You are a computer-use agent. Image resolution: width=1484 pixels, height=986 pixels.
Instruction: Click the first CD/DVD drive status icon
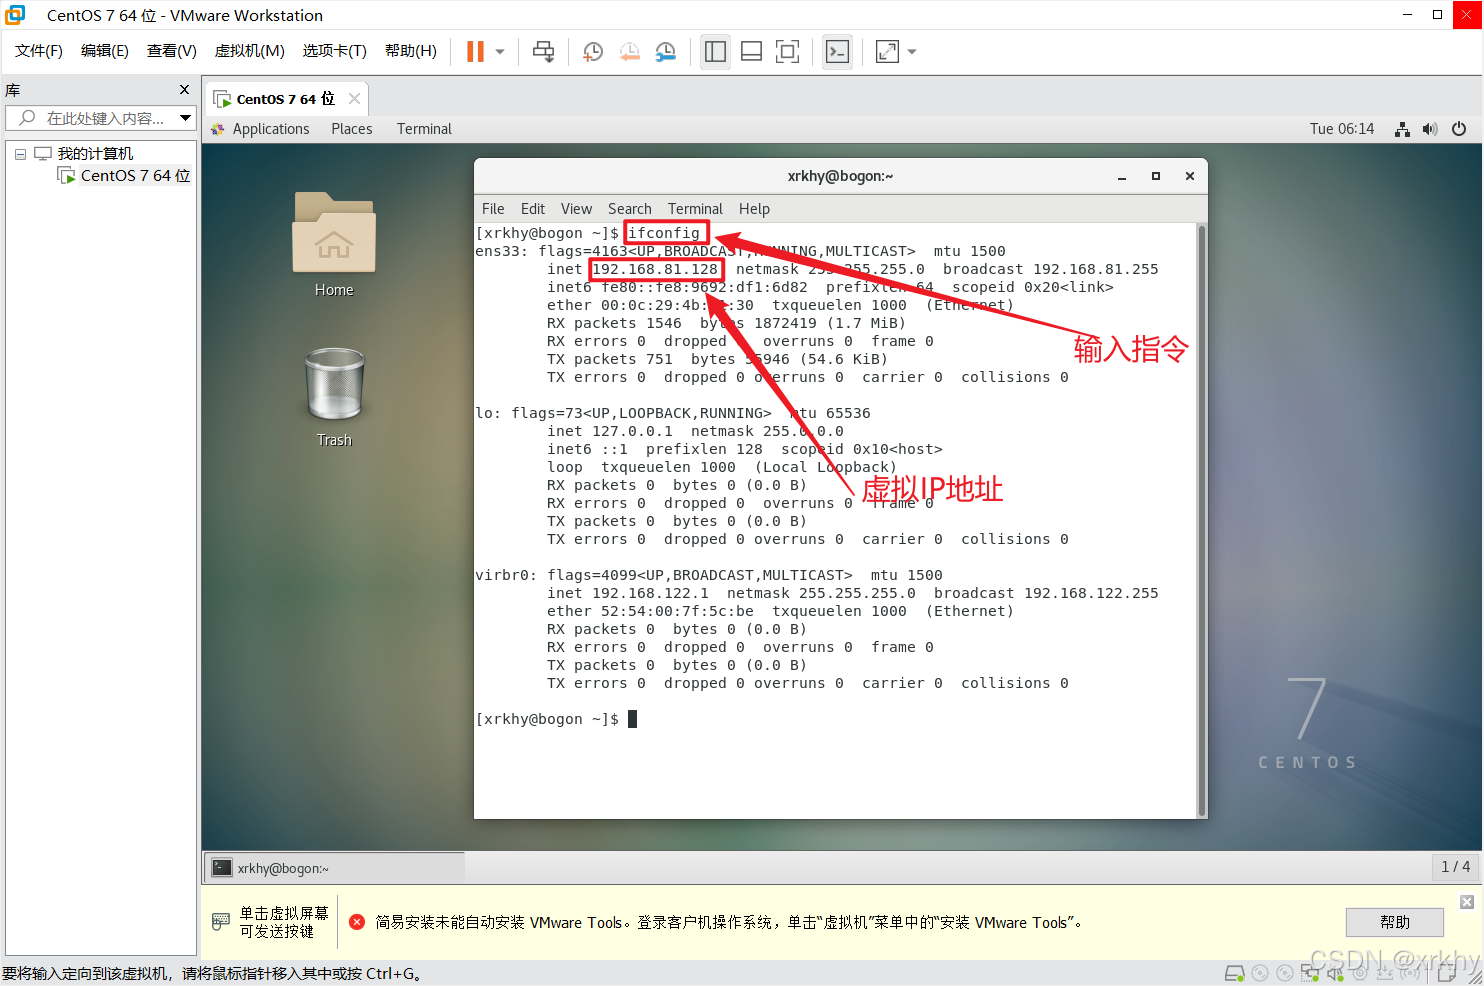click(x=1260, y=973)
